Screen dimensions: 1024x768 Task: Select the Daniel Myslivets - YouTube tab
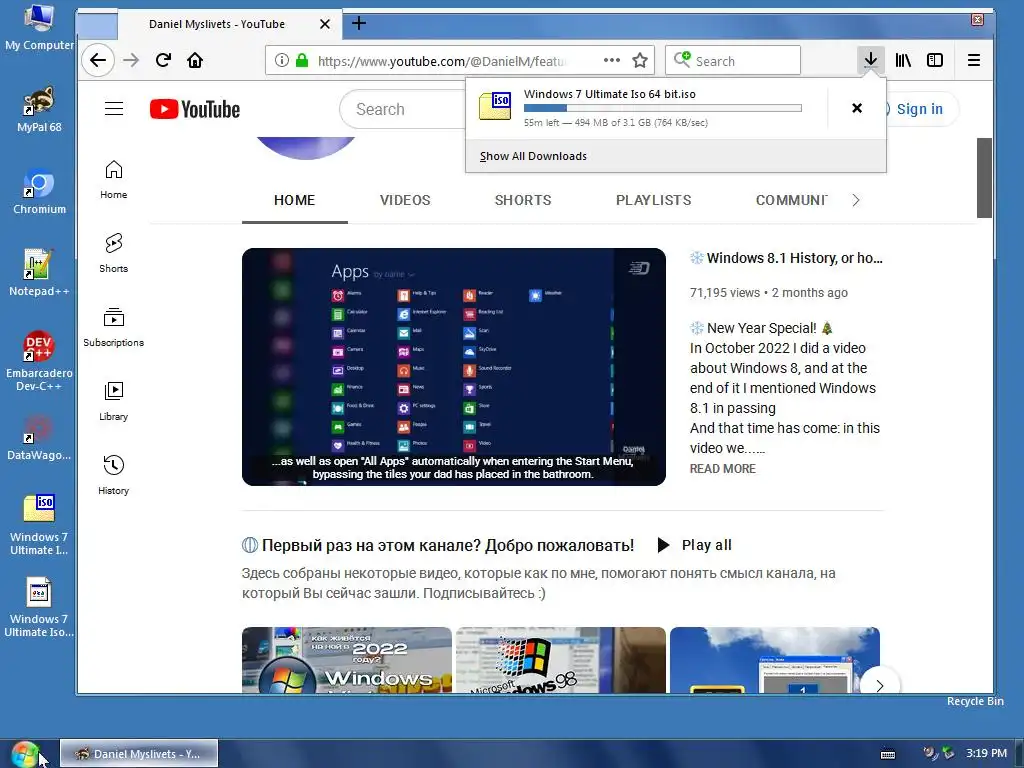point(217,24)
